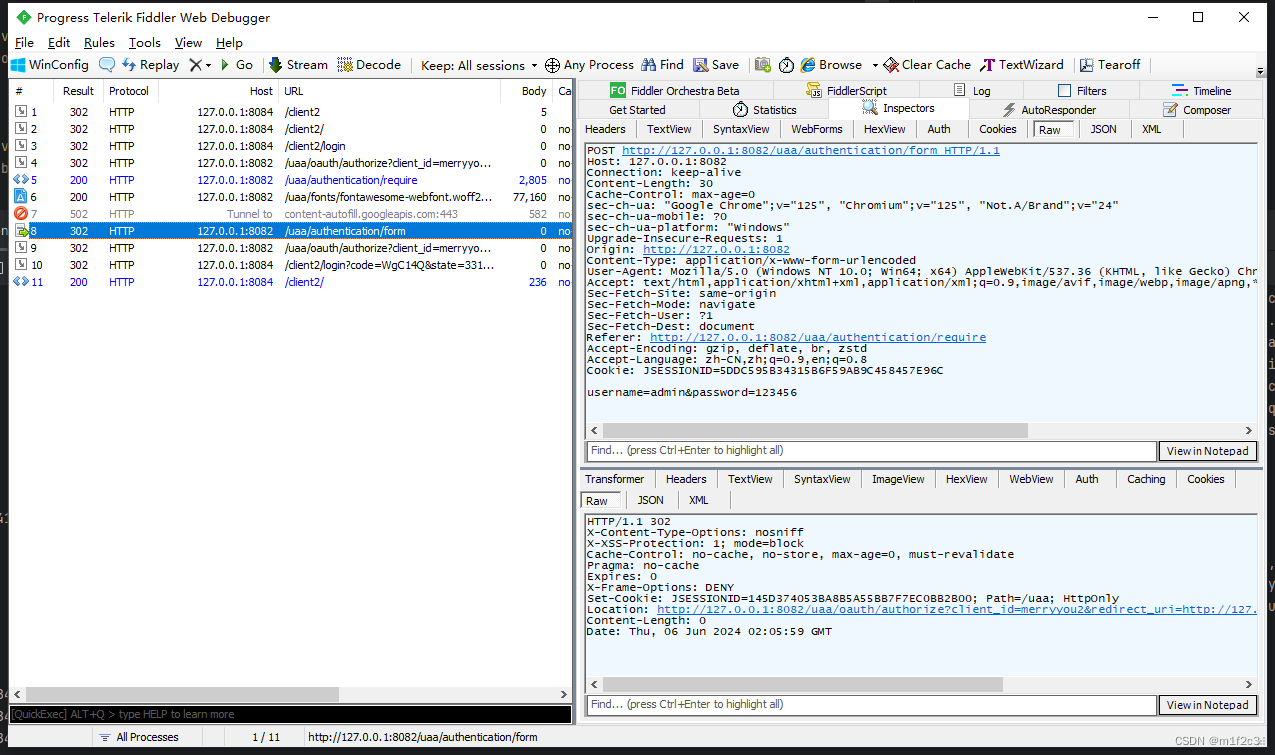The image size is (1275, 755).
Task: Switch to Fiddler Orchestra Beta tab
Action: [x=675, y=91]
